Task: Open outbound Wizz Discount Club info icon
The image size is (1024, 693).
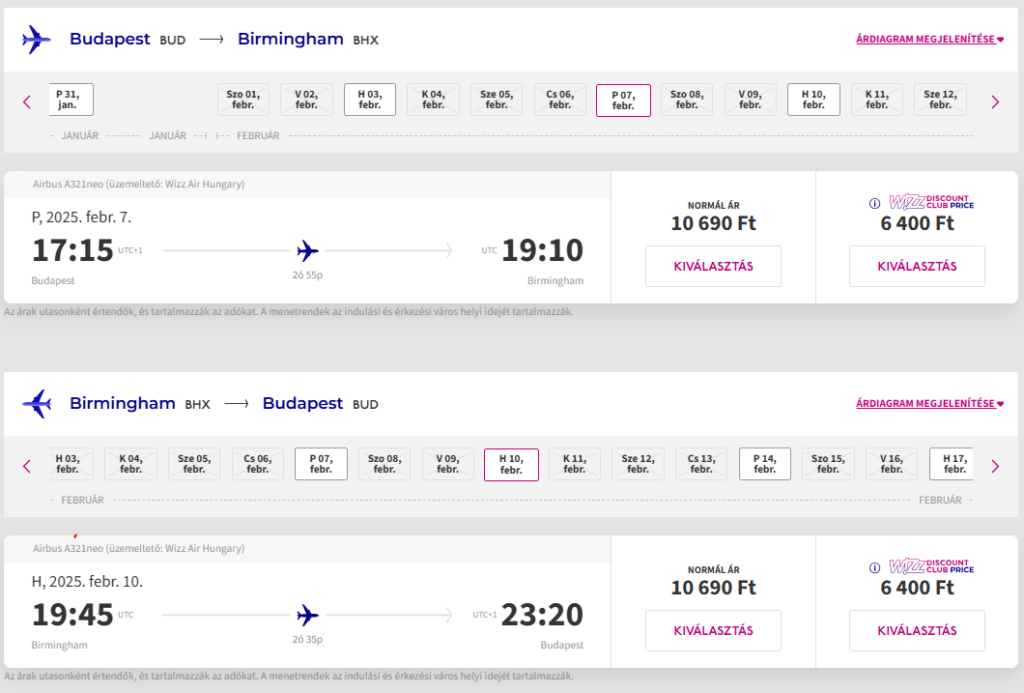Action: (874, 203)
